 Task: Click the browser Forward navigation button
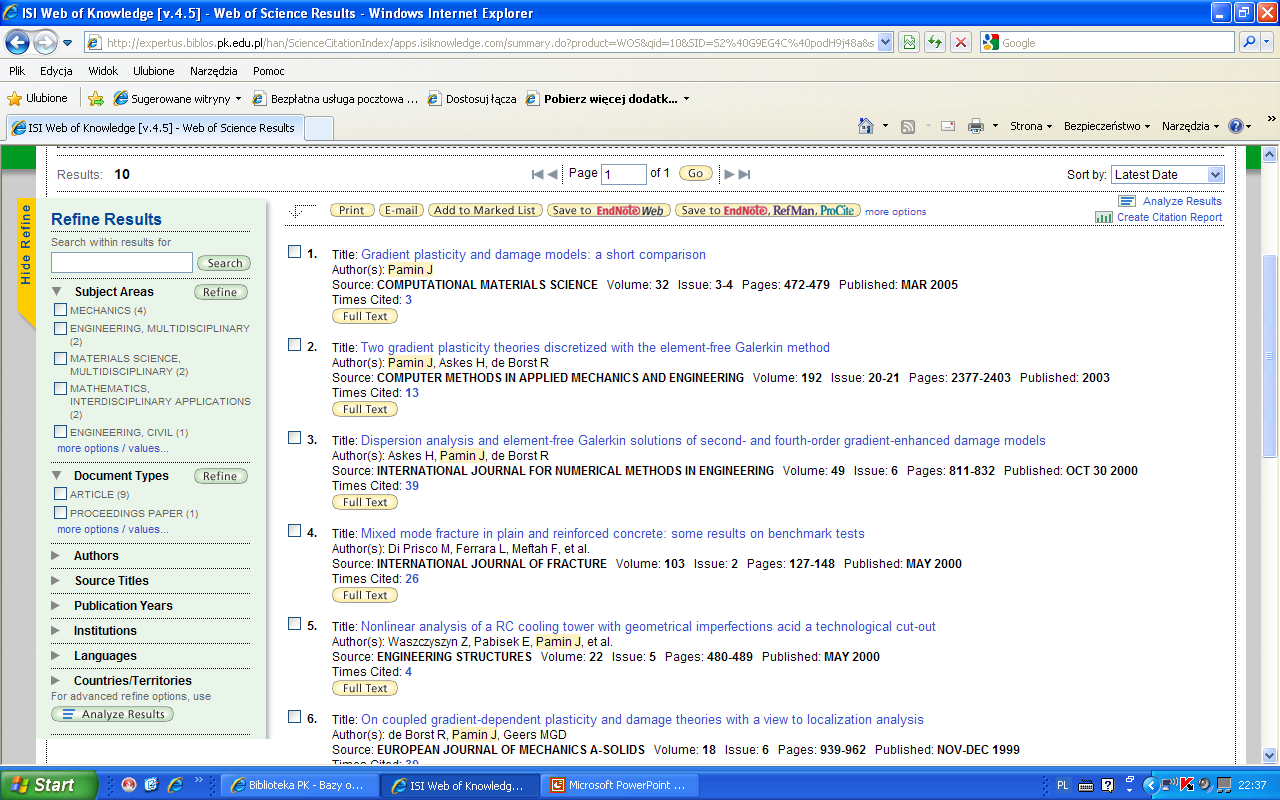click(45, 42)
